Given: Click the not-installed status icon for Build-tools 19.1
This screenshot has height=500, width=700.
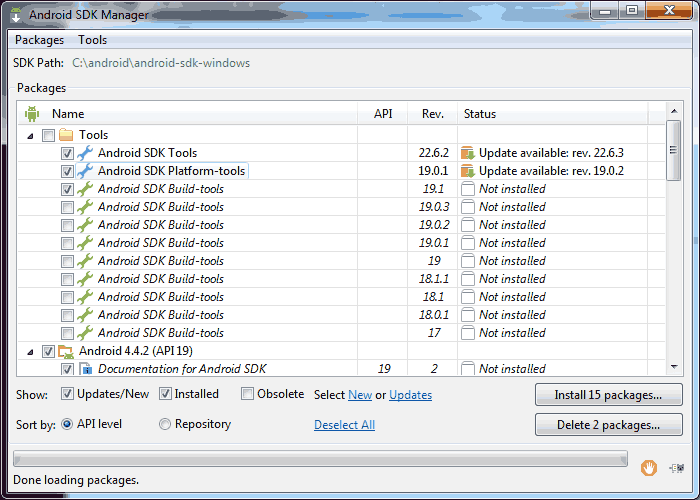Looking at the screenshot, I should click(467, 189).
